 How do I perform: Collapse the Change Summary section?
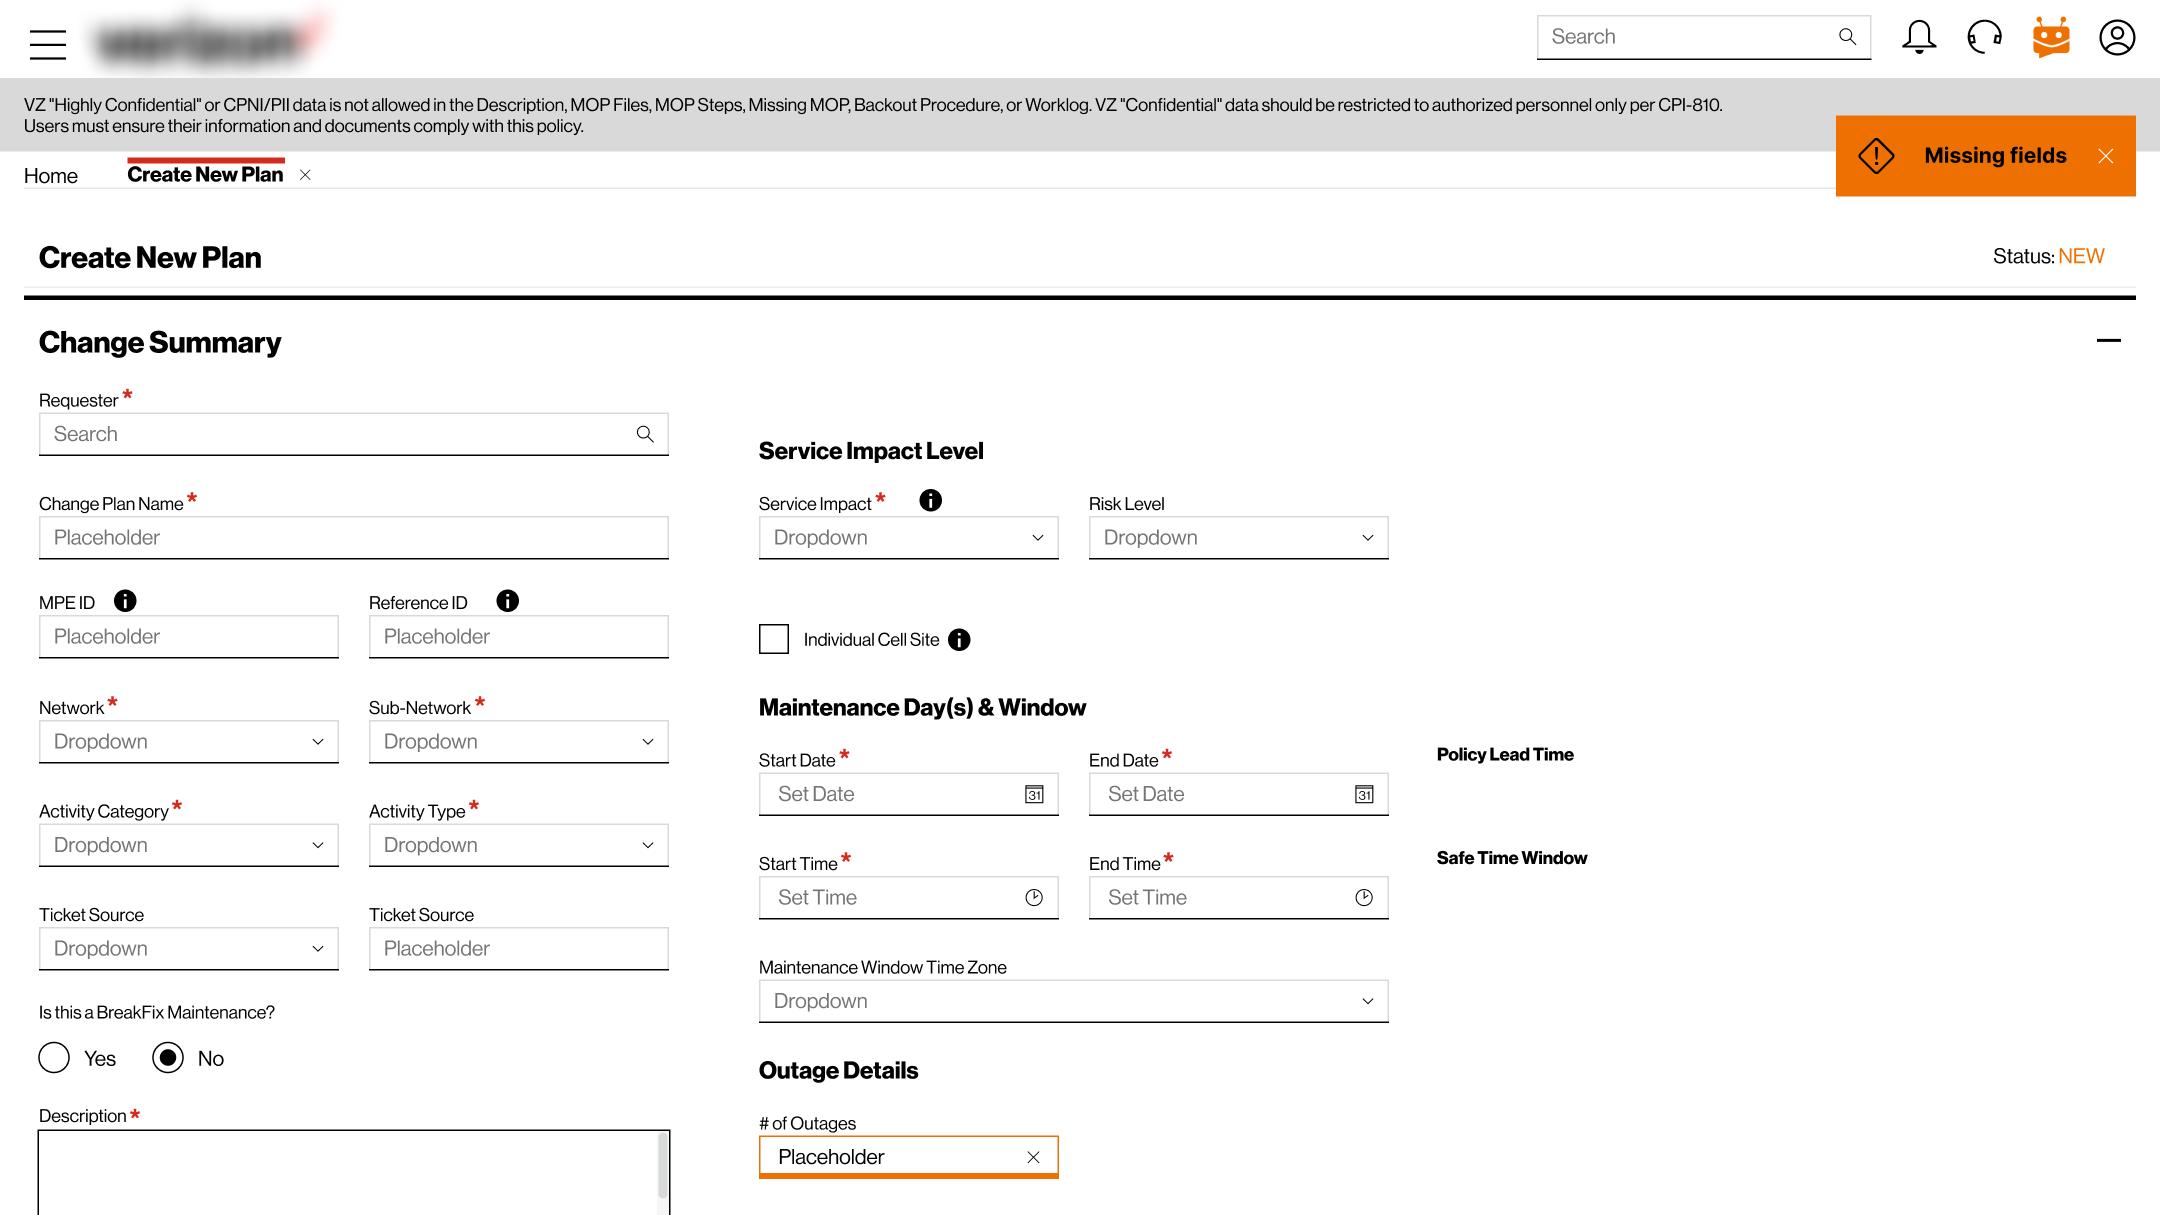[2109, 341]
